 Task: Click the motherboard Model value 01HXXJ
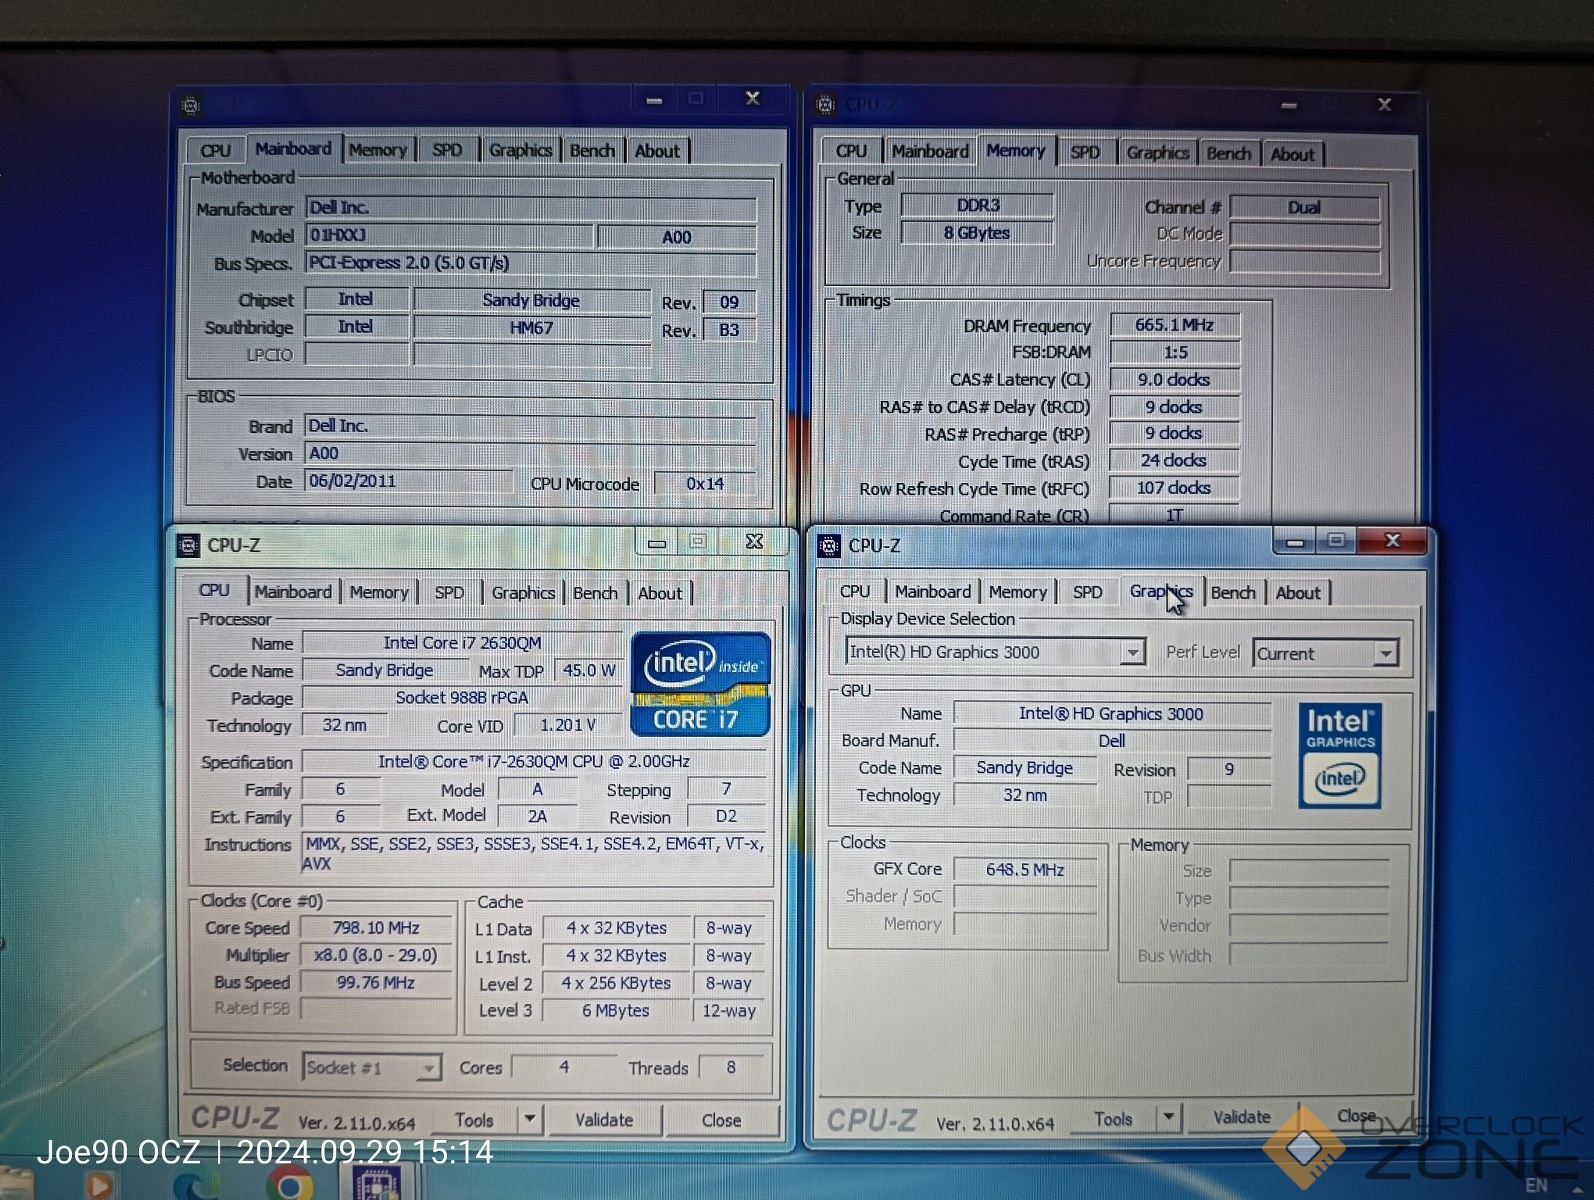[449, 236]
